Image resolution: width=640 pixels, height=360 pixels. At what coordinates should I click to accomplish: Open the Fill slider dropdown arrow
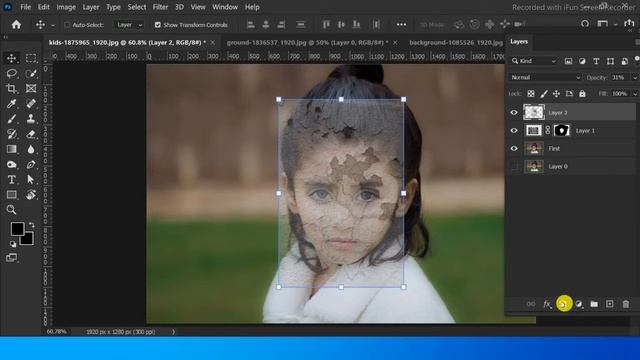pyautogui.click(x=635, y=94)
